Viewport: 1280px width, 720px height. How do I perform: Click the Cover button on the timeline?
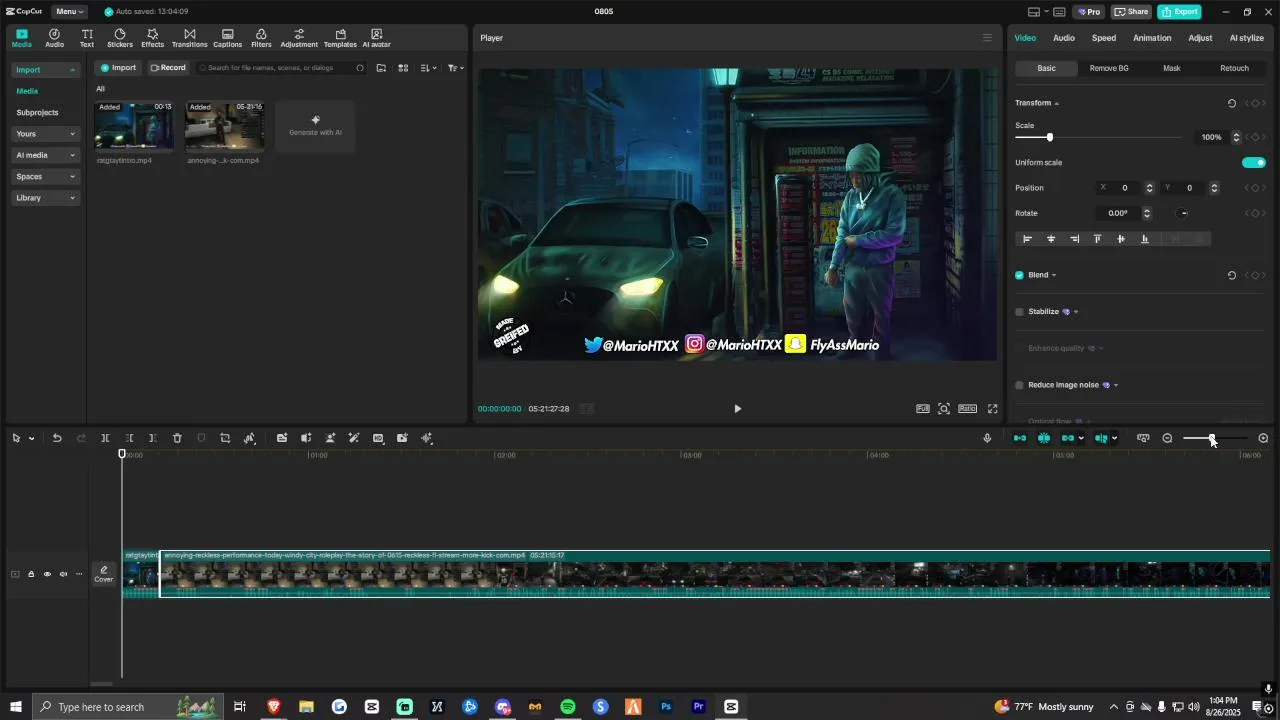(104, 574)
